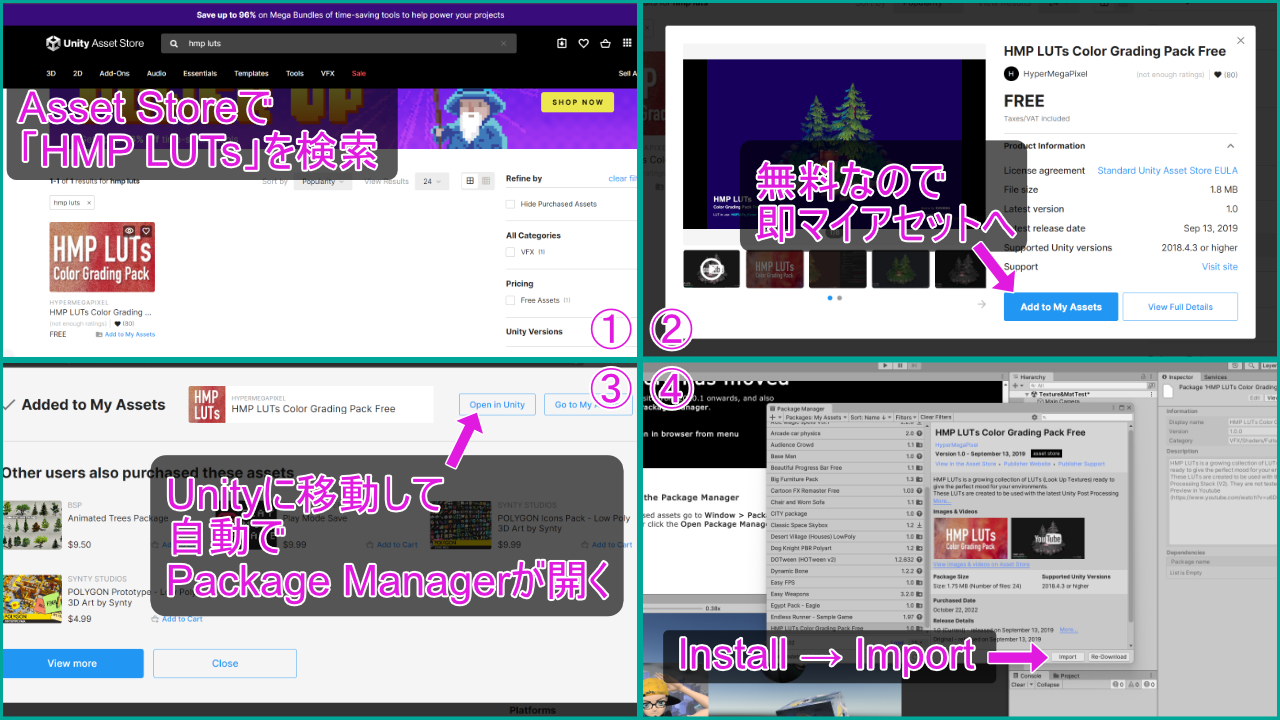Open Sort by Popularity dropdown
Screen dimensions: 1280x720
pos(322,182)
